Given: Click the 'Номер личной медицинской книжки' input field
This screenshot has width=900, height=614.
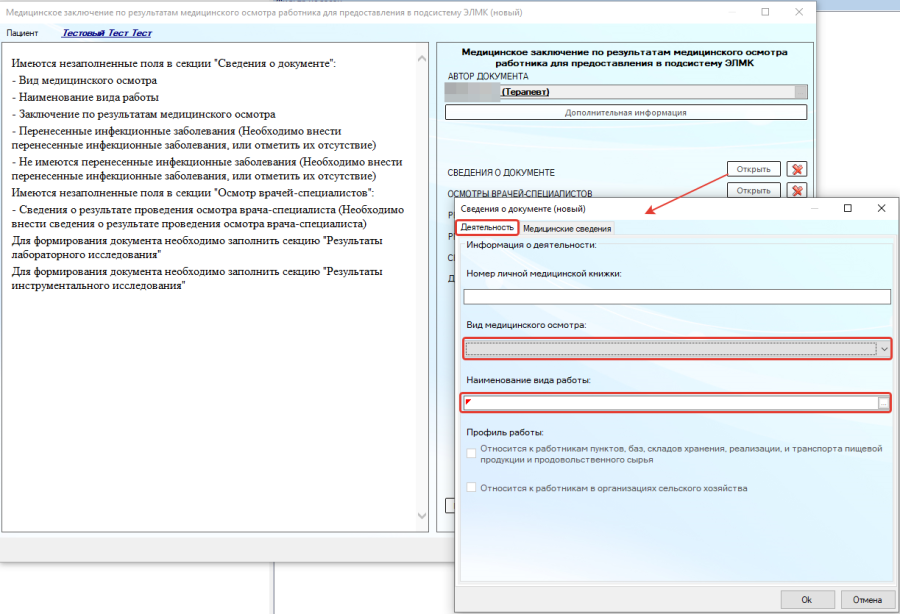Looking at the screenshot, I should (677, 296).
